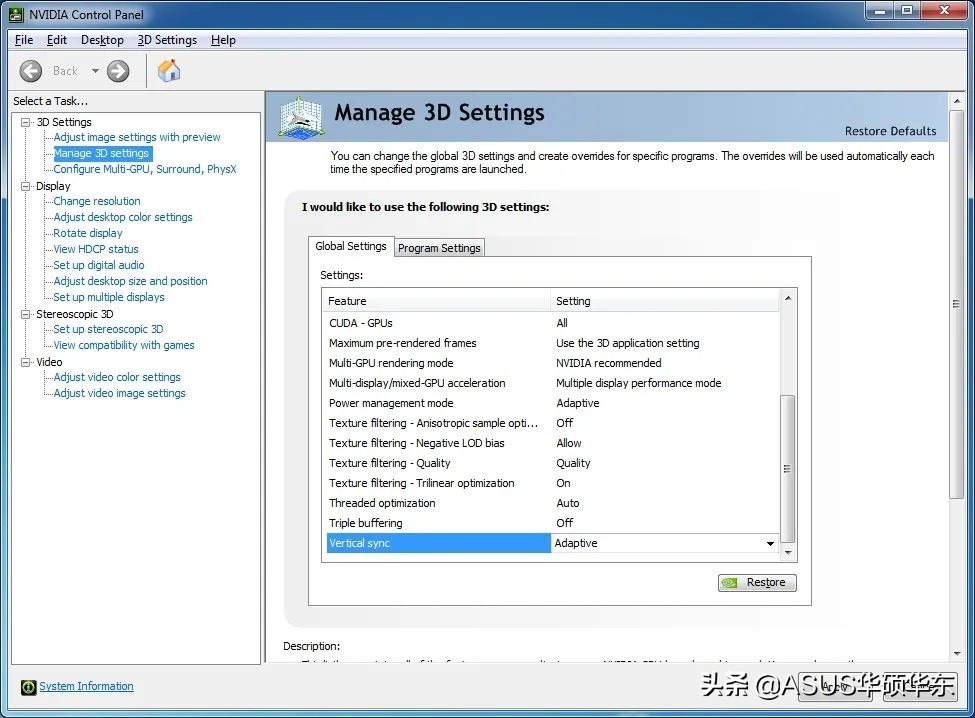Click the Forward arrow navigation icon

click(x=118, y=71)
